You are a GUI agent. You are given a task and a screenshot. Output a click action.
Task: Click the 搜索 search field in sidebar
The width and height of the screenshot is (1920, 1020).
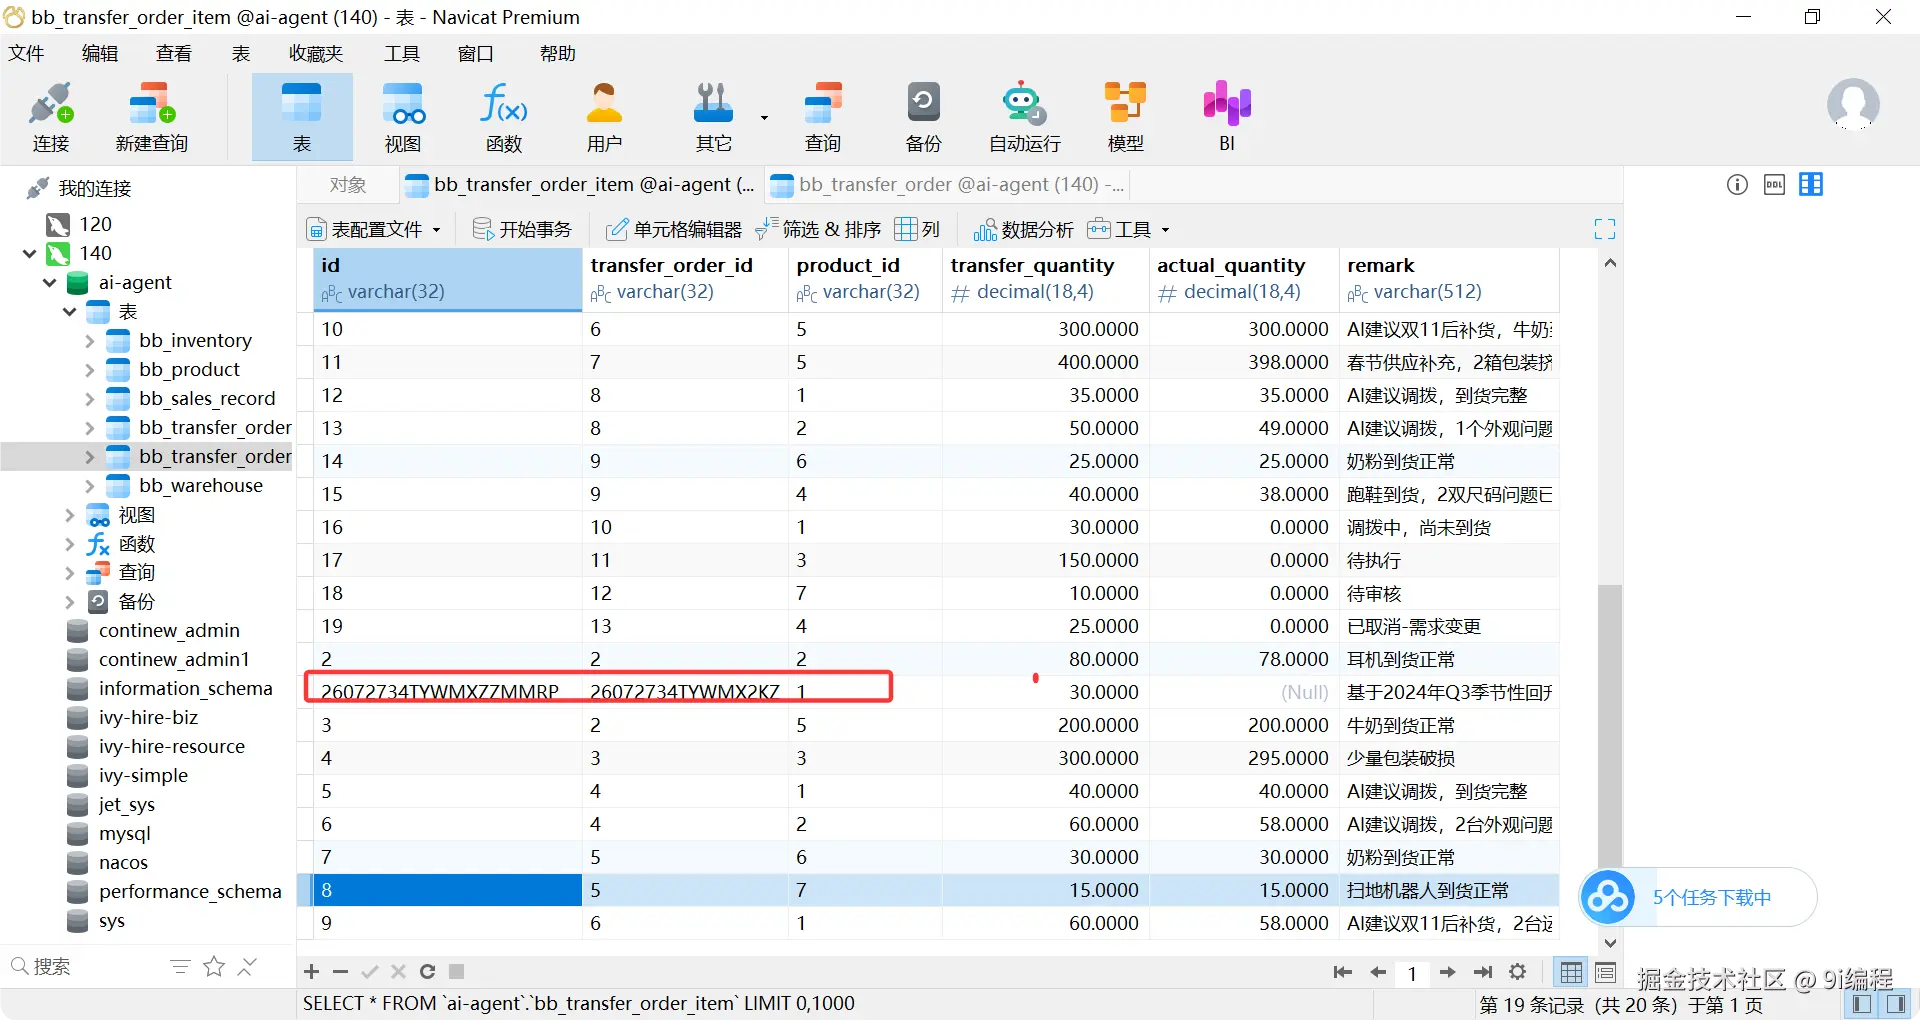(85, 966)
